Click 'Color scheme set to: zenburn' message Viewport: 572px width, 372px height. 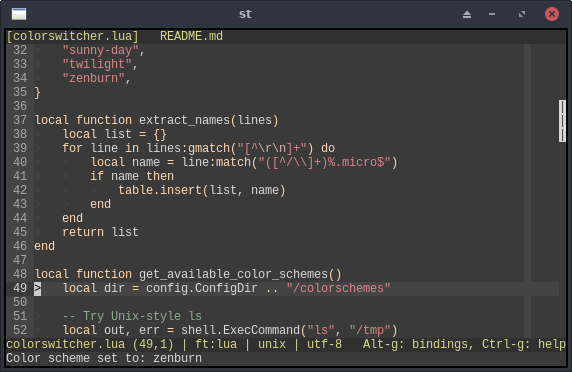pos(104,358)
